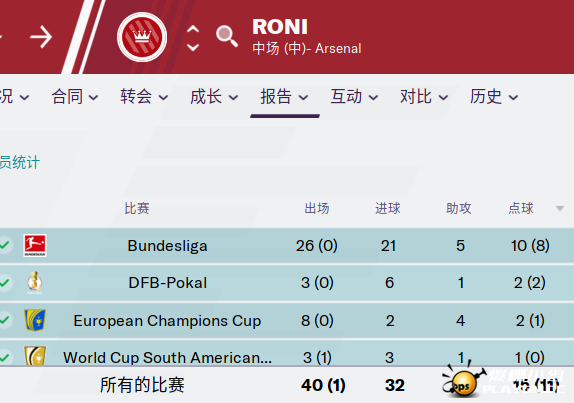
Task: Expand the 合同 dropdown menu
Action: click(x=75, y=97)
